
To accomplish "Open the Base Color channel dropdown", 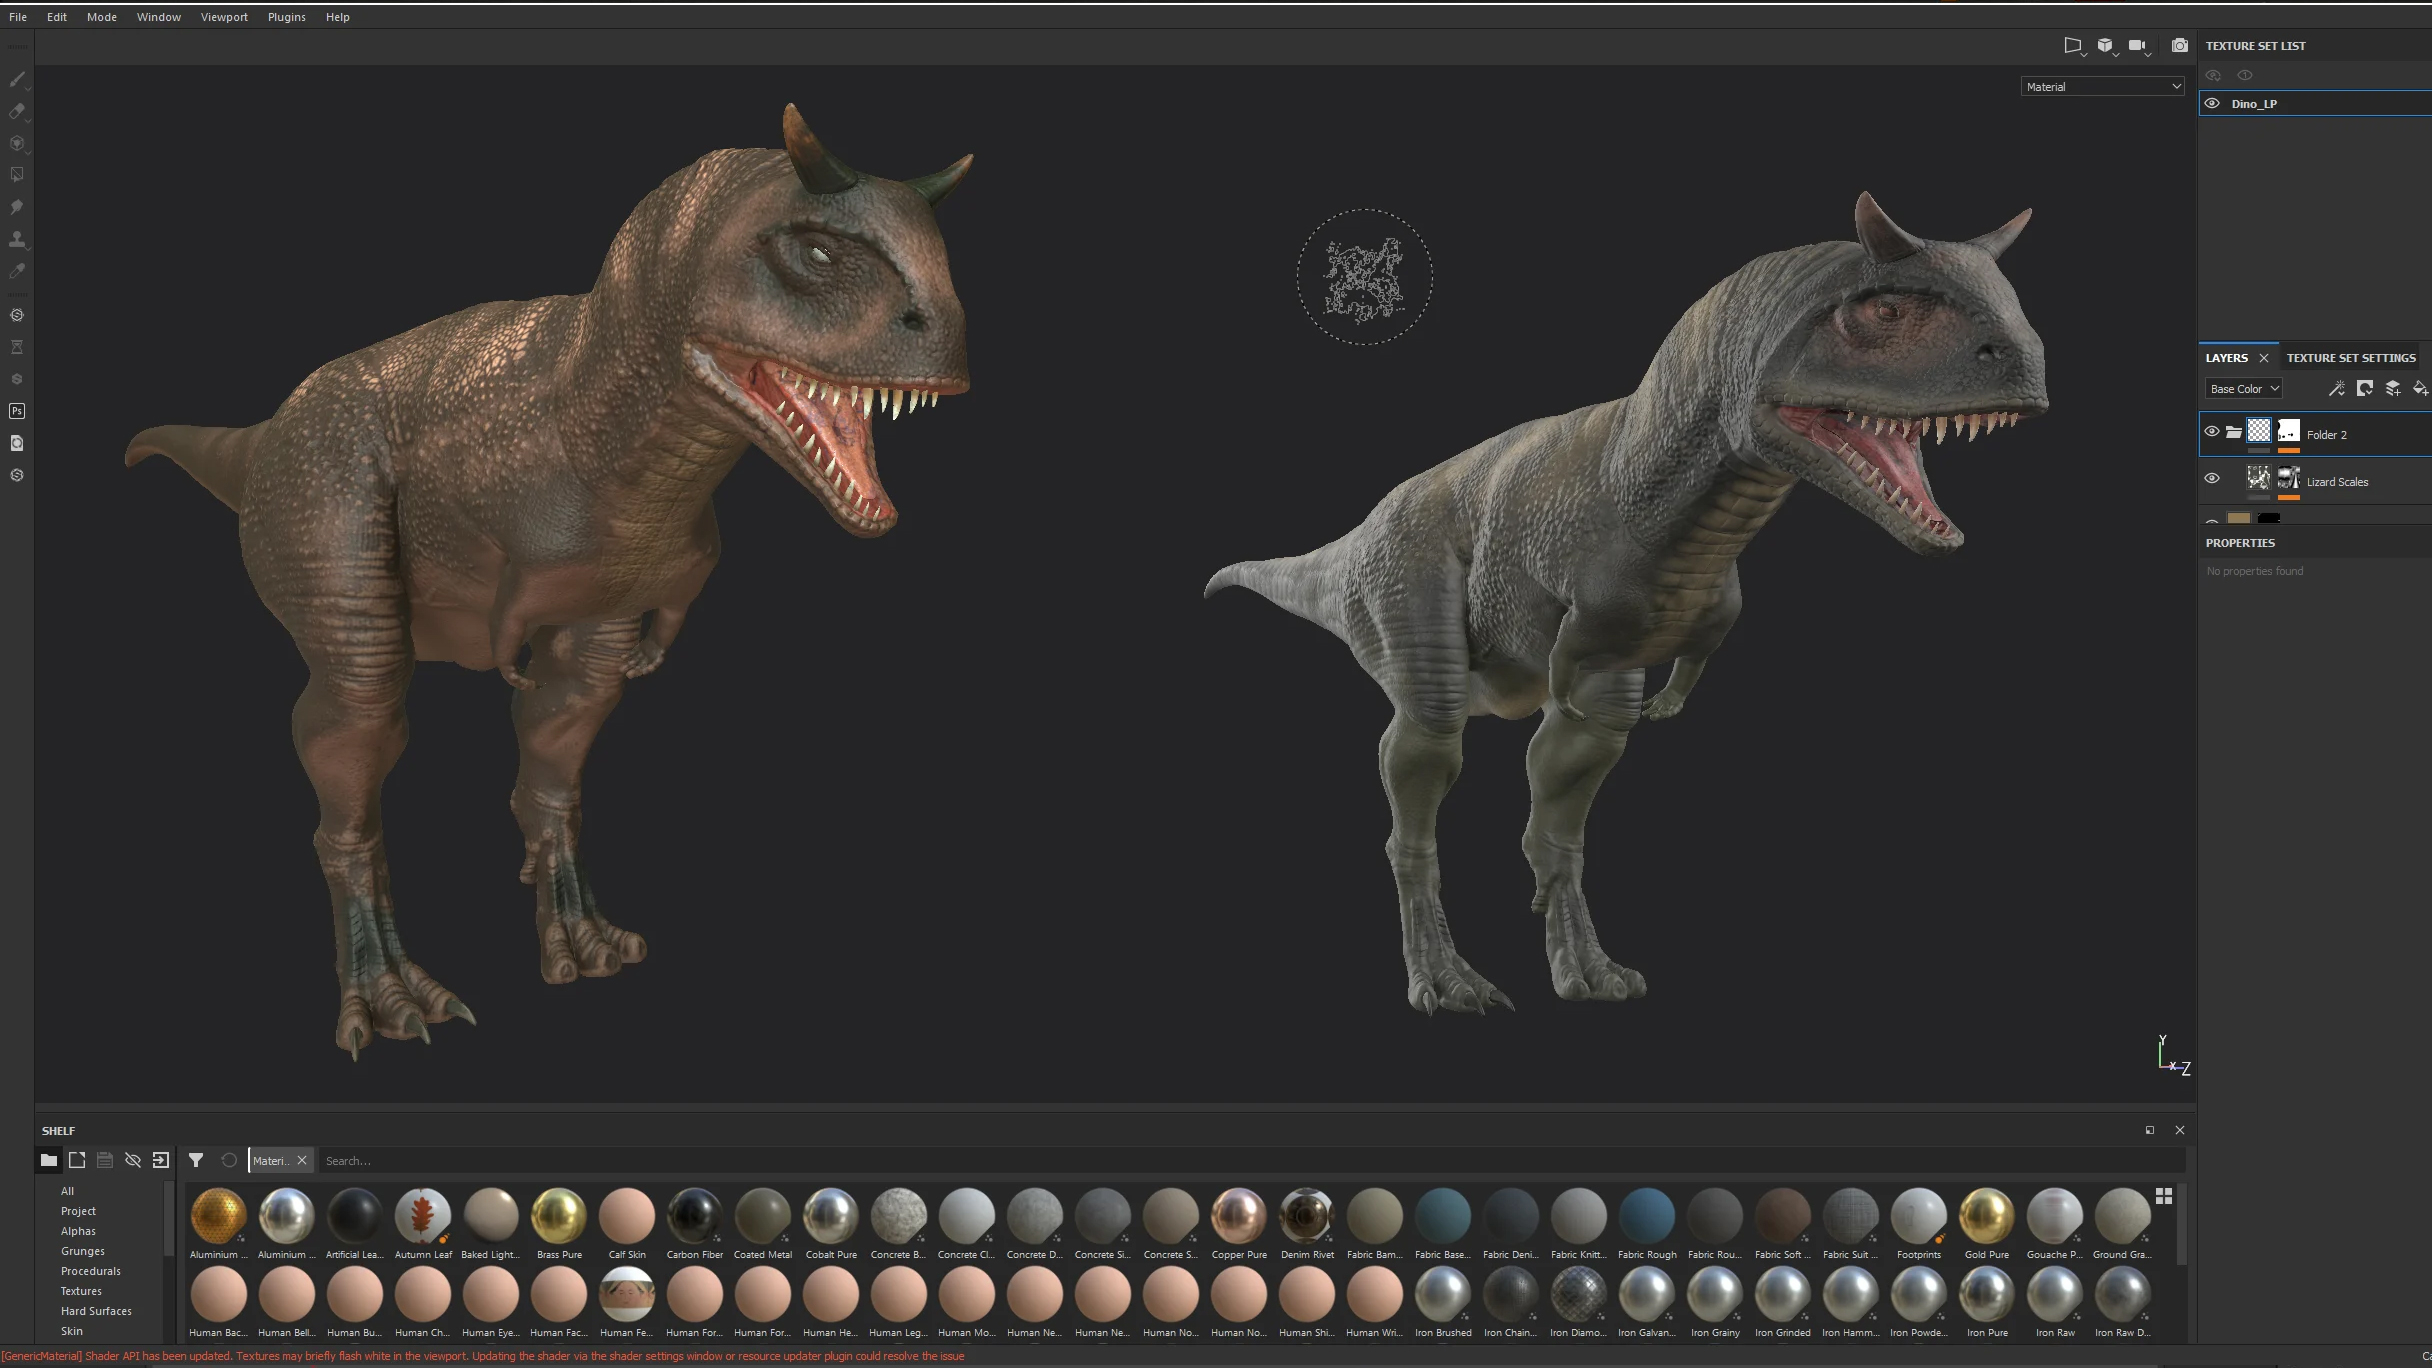I will [x=2244, y=389].
